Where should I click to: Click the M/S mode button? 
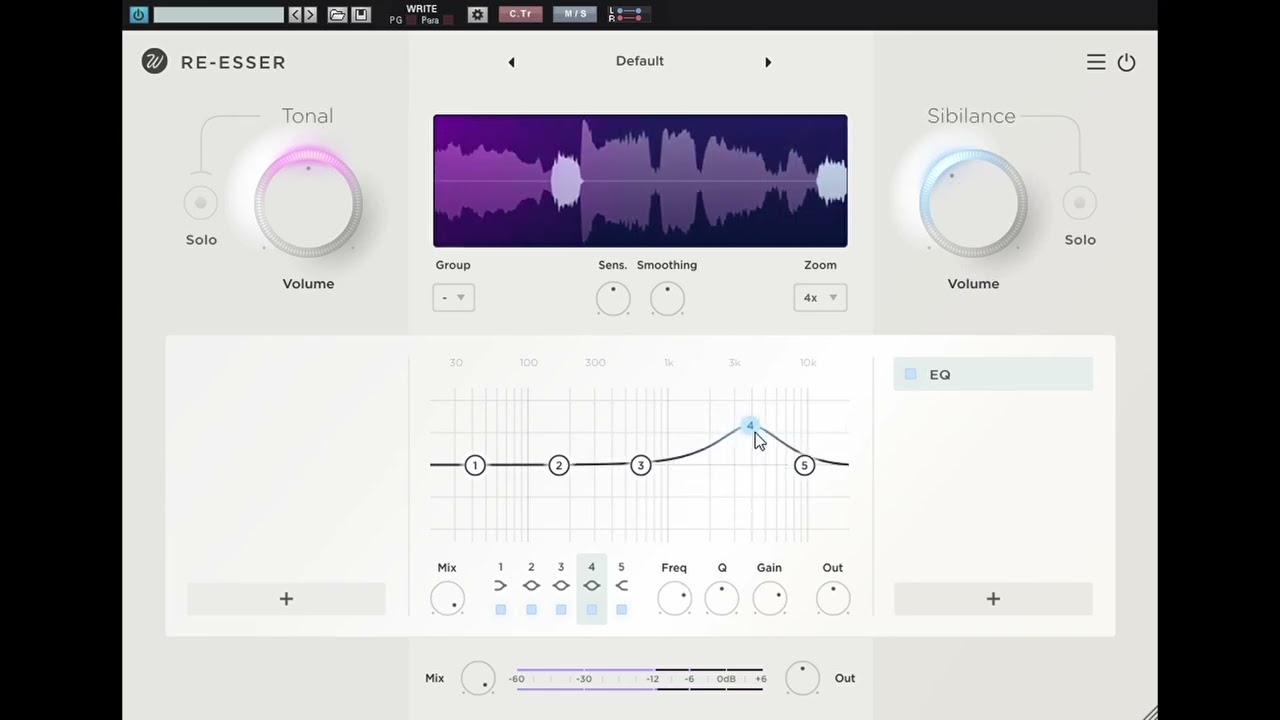[x=576, y=14]
